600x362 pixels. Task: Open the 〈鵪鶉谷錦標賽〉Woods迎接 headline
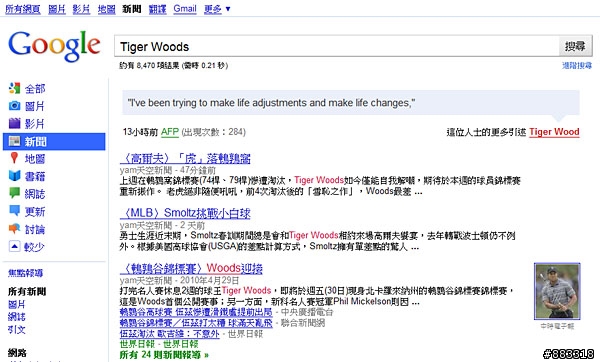tap(191, 268)
